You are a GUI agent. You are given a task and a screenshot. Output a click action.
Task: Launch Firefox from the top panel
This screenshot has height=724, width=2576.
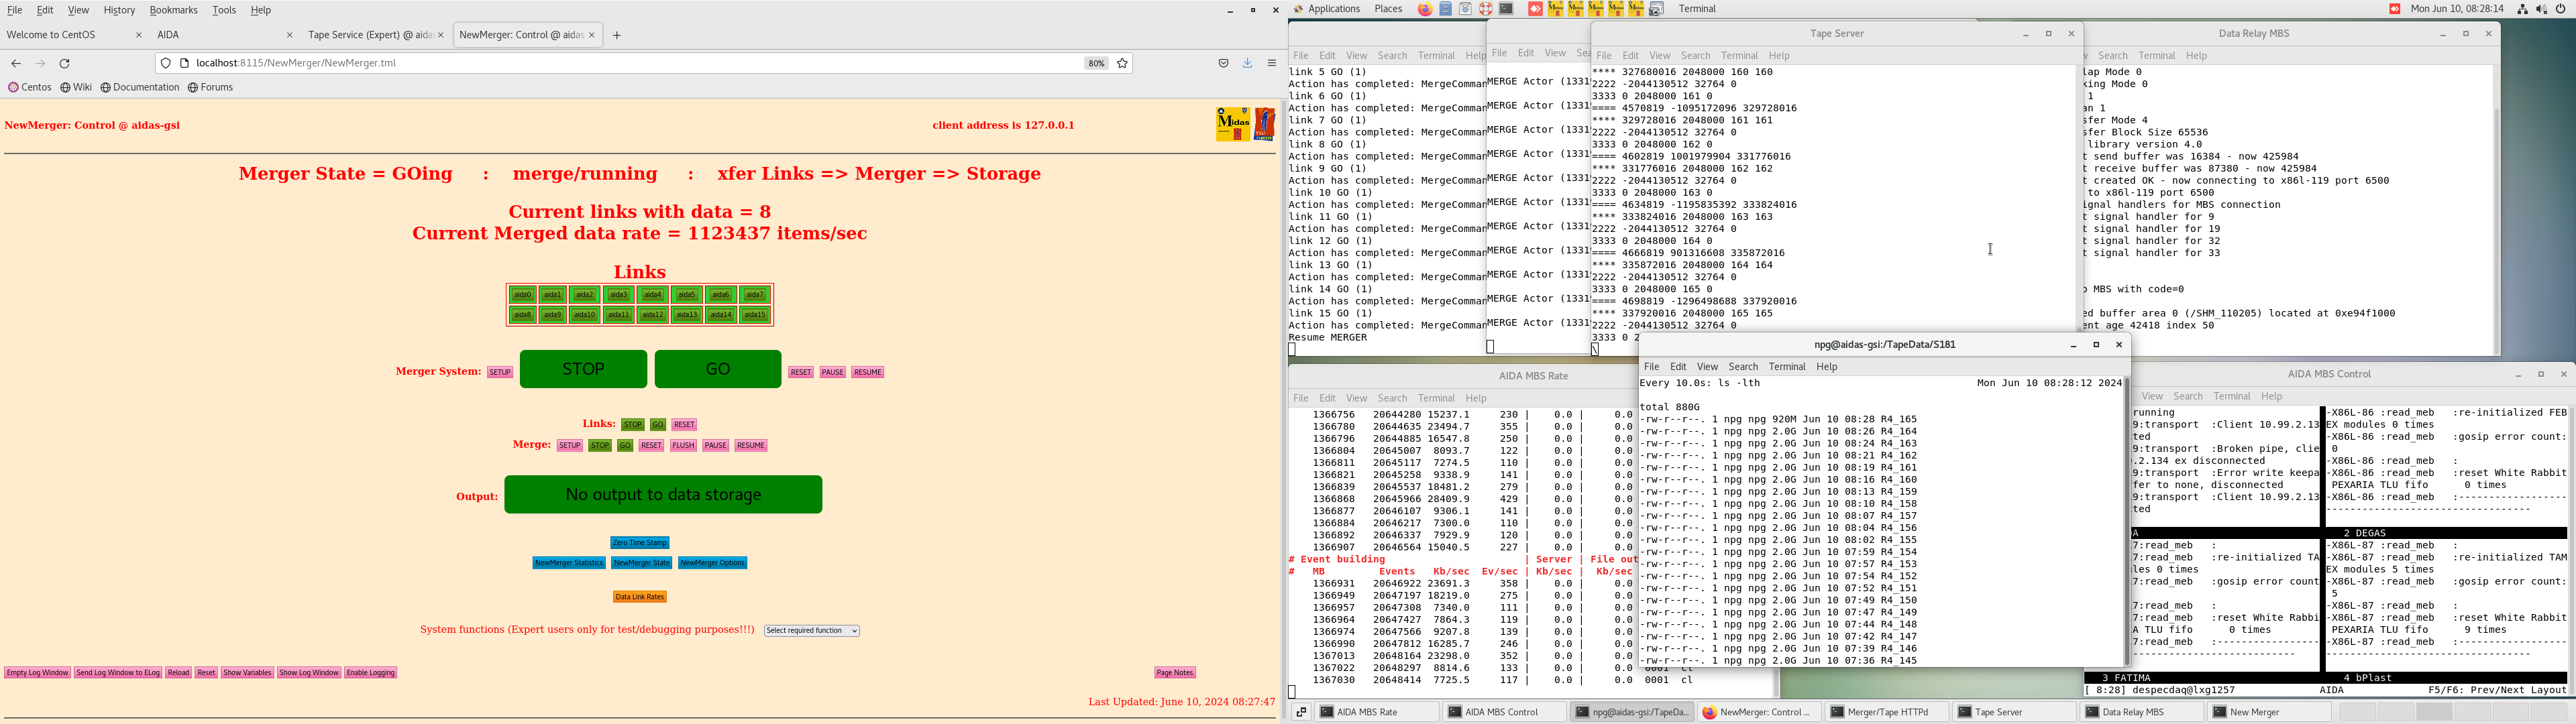pyautogui.click(x=1425, y=9)
